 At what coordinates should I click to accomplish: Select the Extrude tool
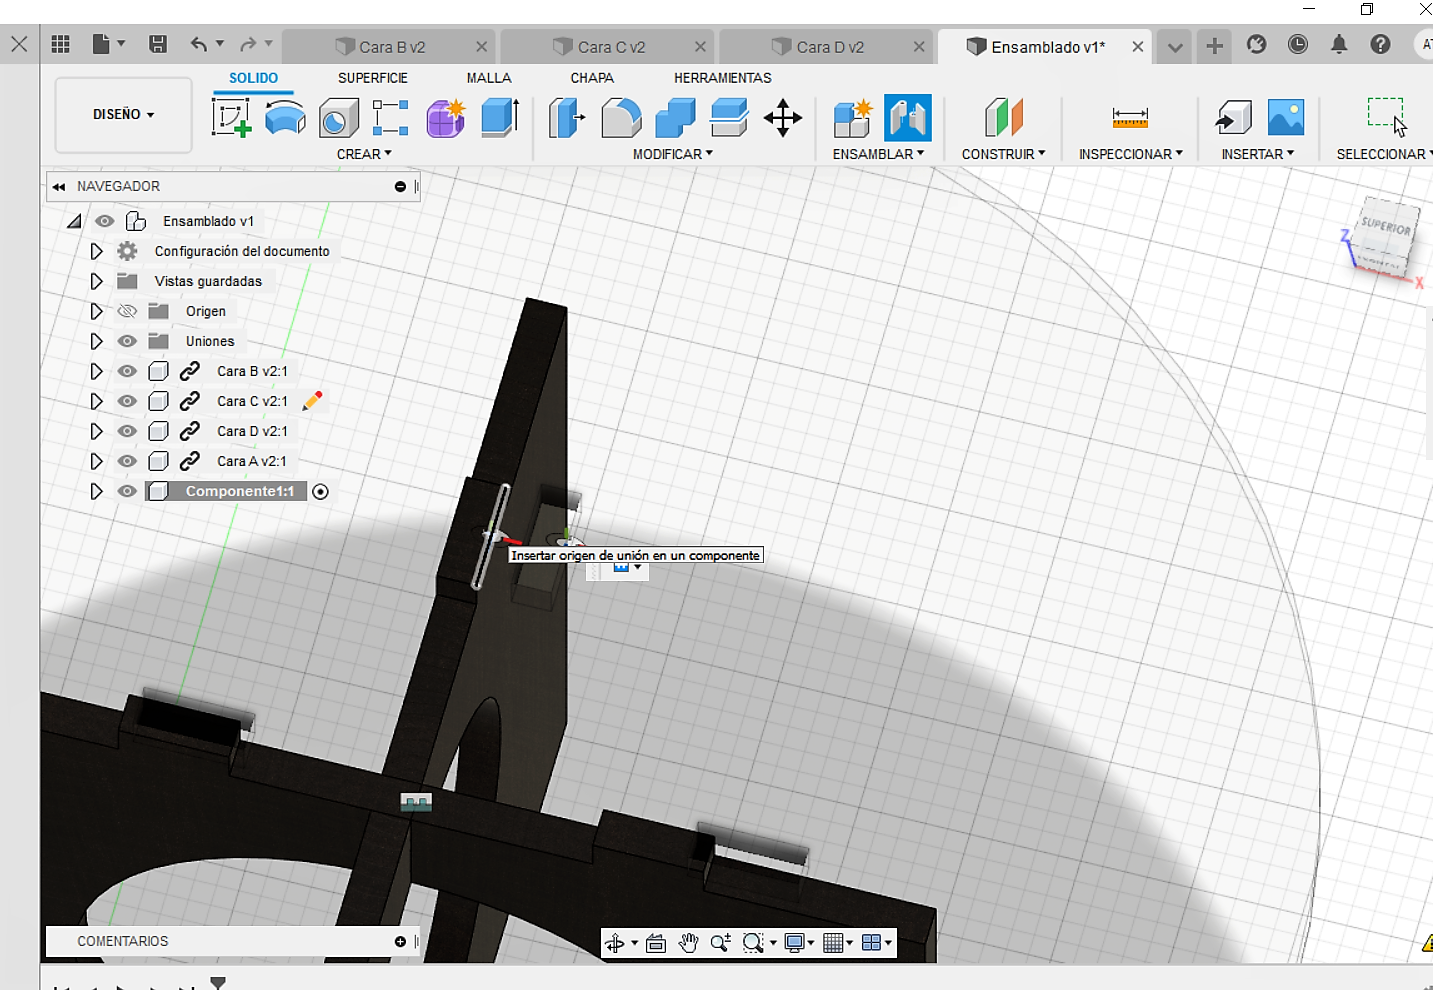coord(500,118)
